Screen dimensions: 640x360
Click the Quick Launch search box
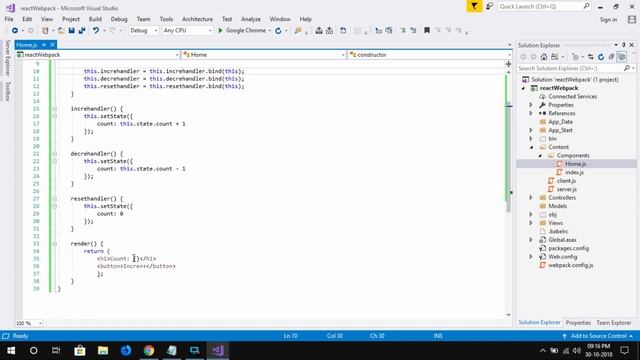[x=544, y=7]
